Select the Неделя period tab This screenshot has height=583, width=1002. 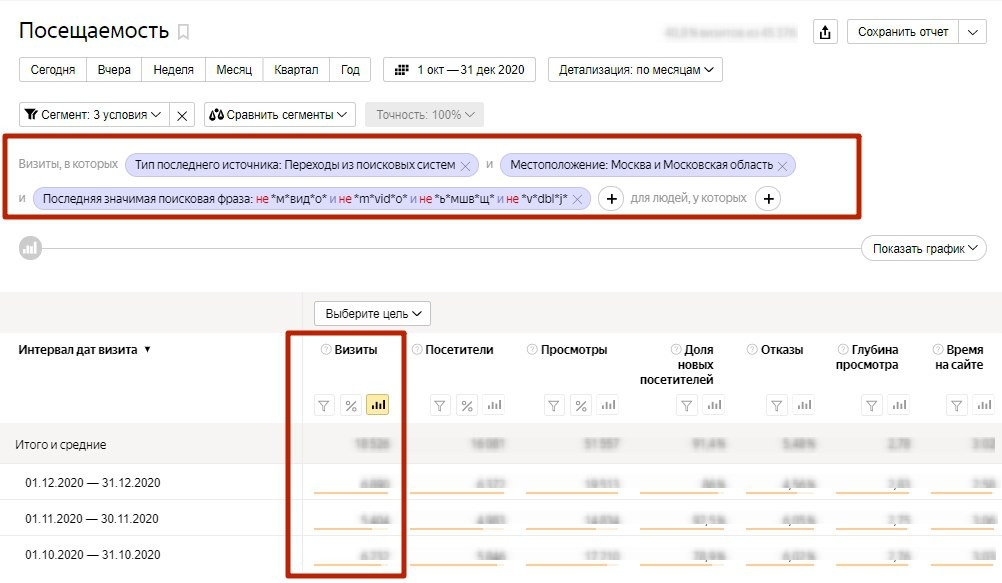click(173, 70)
